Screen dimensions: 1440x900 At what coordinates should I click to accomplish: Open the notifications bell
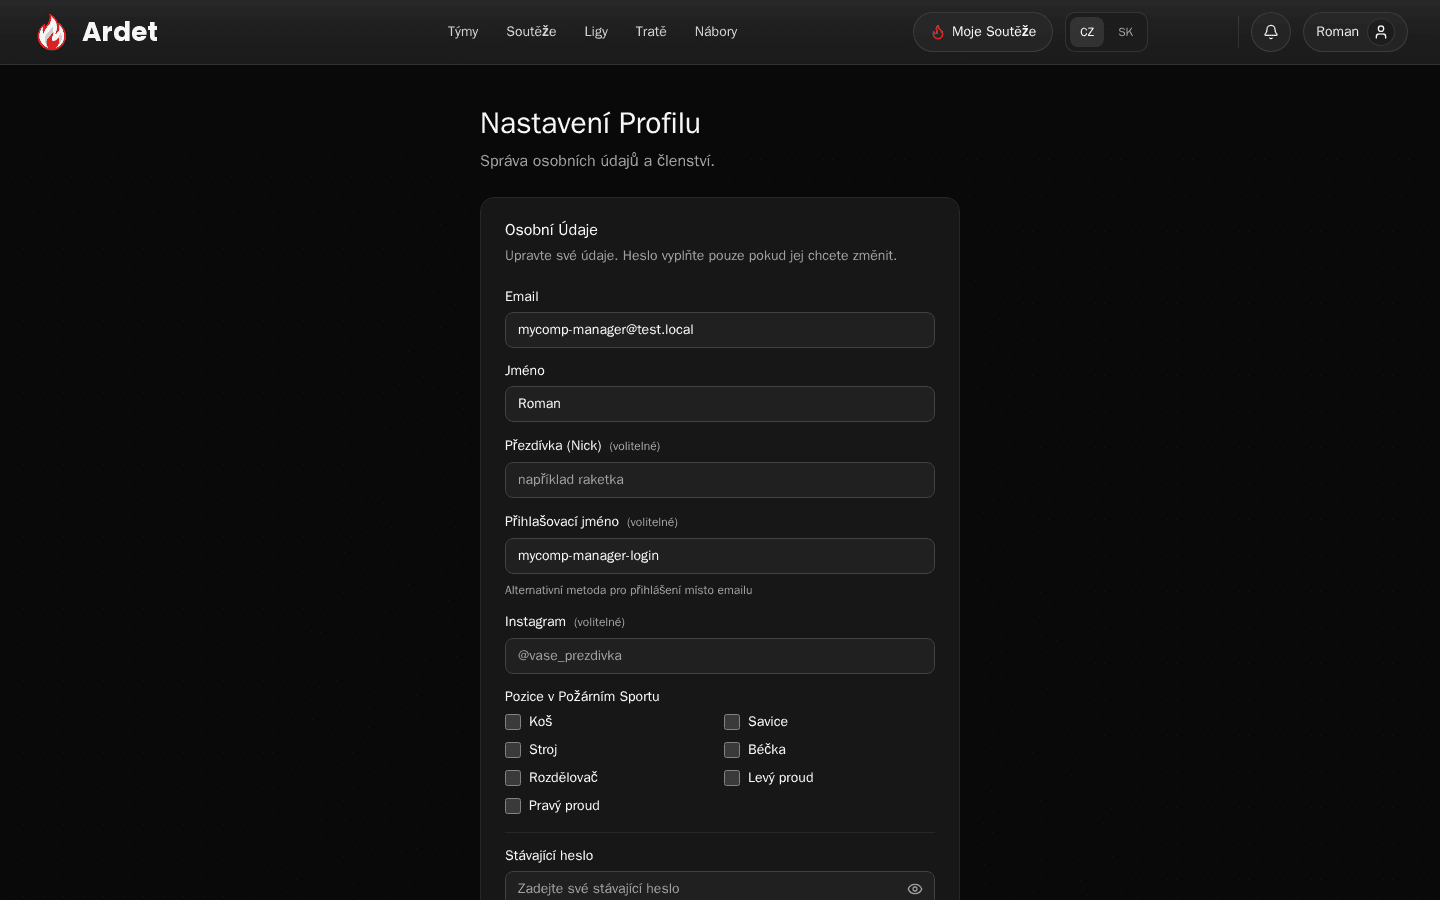1271,32
